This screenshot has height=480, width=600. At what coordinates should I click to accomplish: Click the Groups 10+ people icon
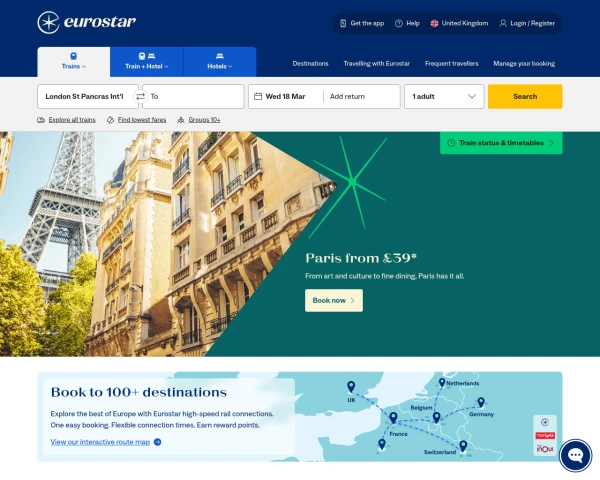181,120
